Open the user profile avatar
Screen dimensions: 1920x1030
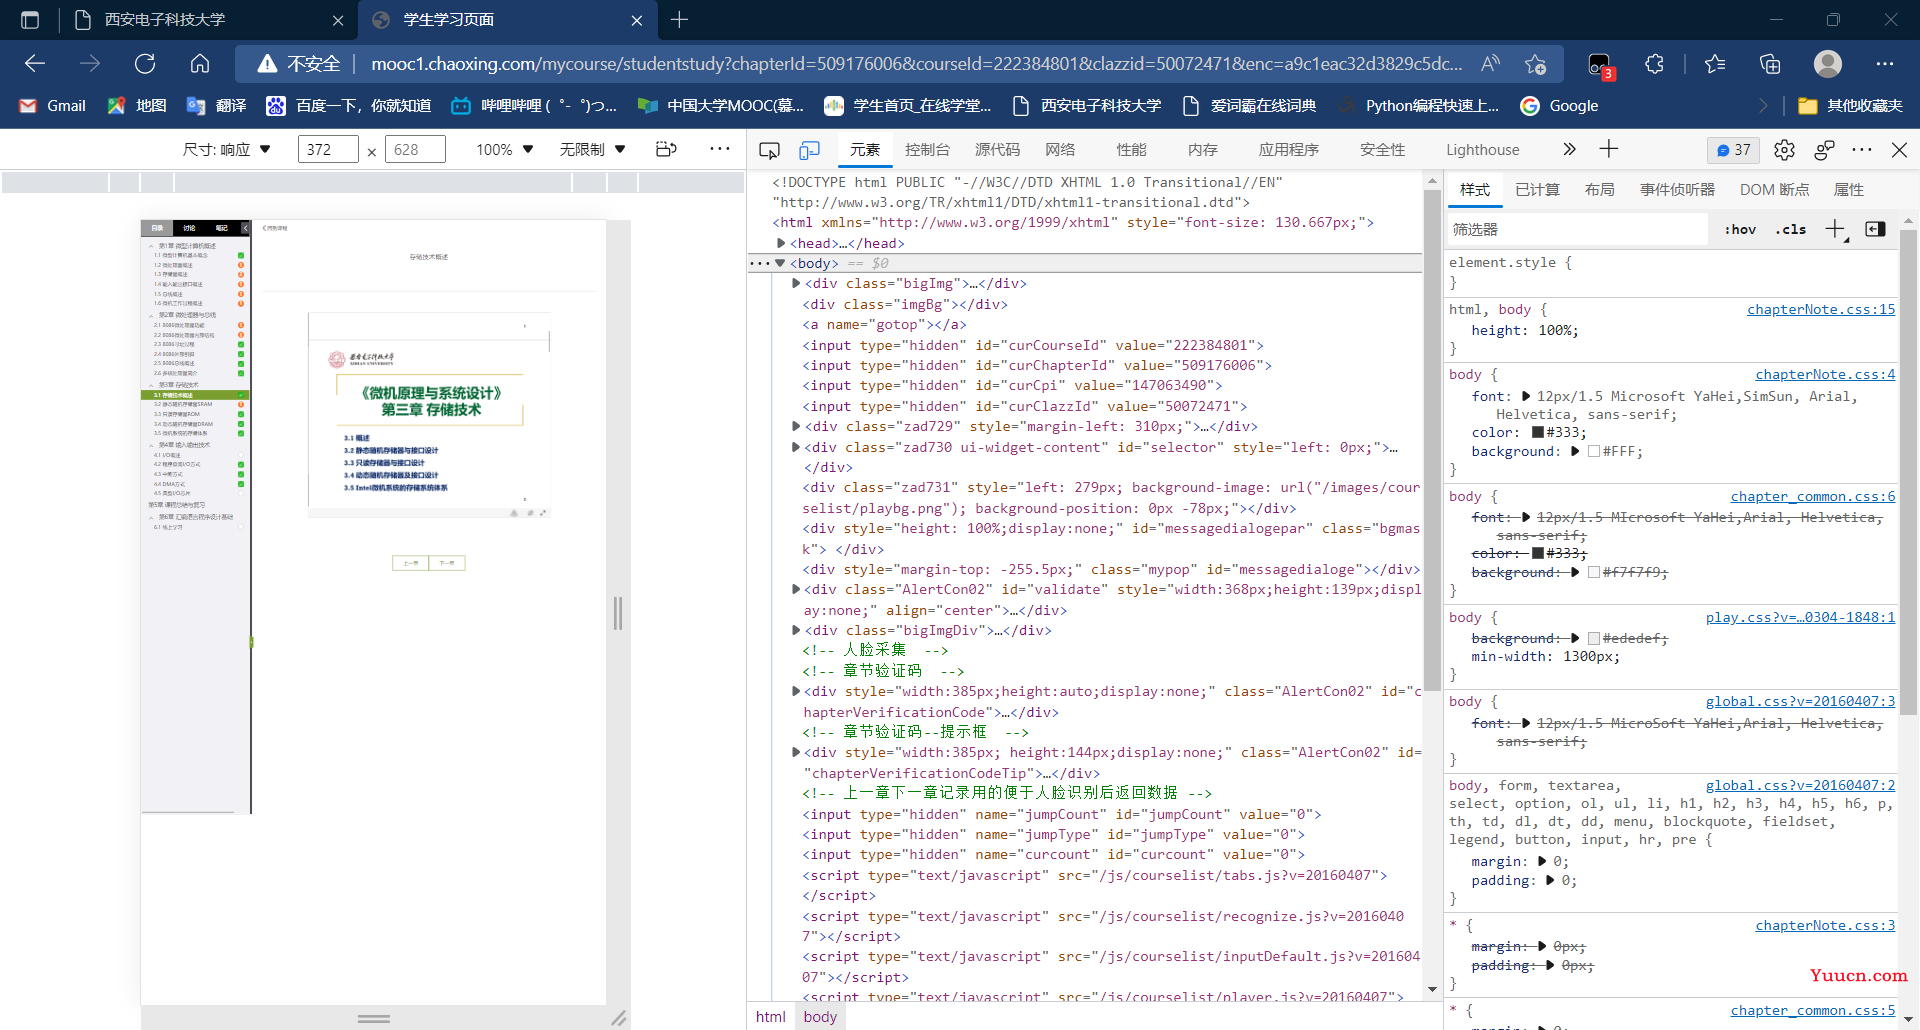pos(1828,64)
